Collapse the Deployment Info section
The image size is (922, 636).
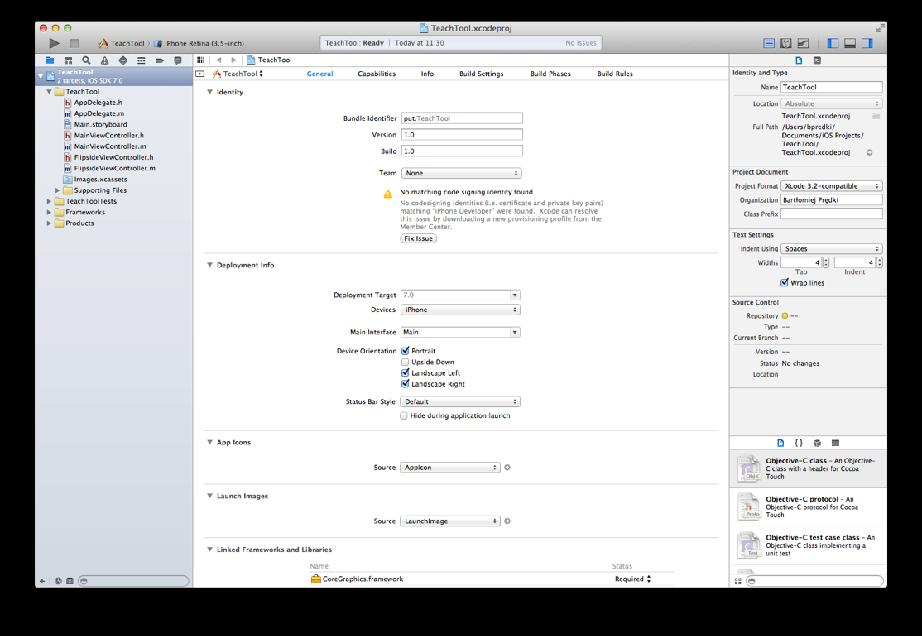pyautogui.click(x=209, y=265)
